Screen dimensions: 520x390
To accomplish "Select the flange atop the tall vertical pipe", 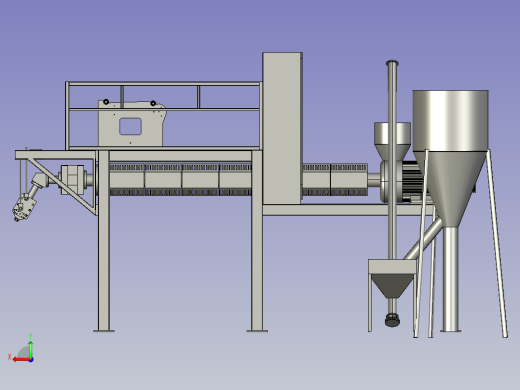I will 392,63.
